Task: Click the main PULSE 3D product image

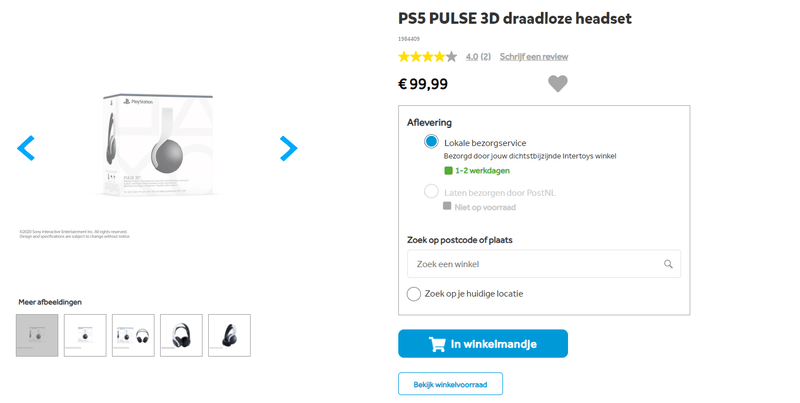Action: point(156,147)
